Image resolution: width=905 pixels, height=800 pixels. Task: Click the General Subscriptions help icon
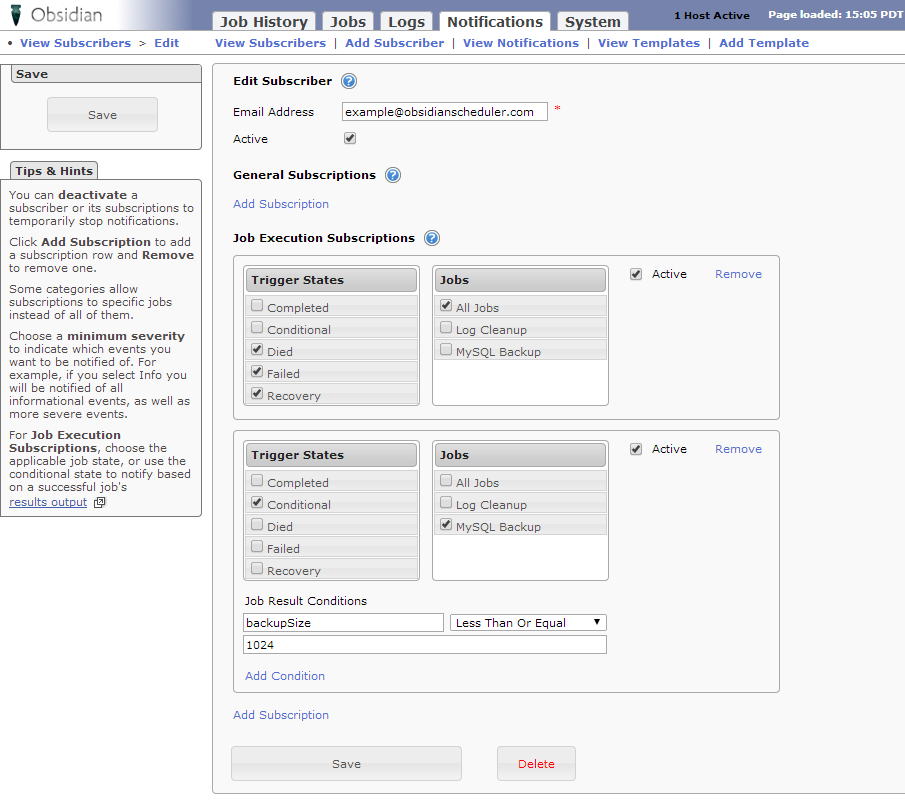coord(393,175)
